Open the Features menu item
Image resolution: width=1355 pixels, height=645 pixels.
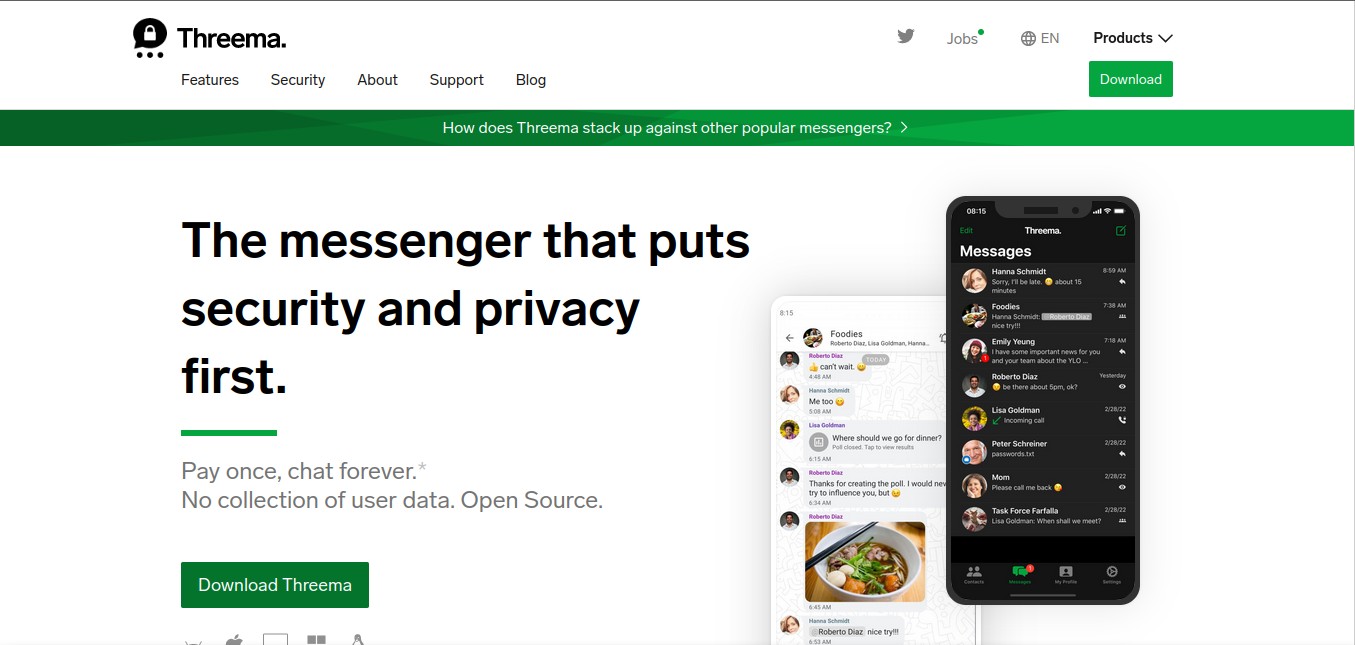click(x=210, y=80)
